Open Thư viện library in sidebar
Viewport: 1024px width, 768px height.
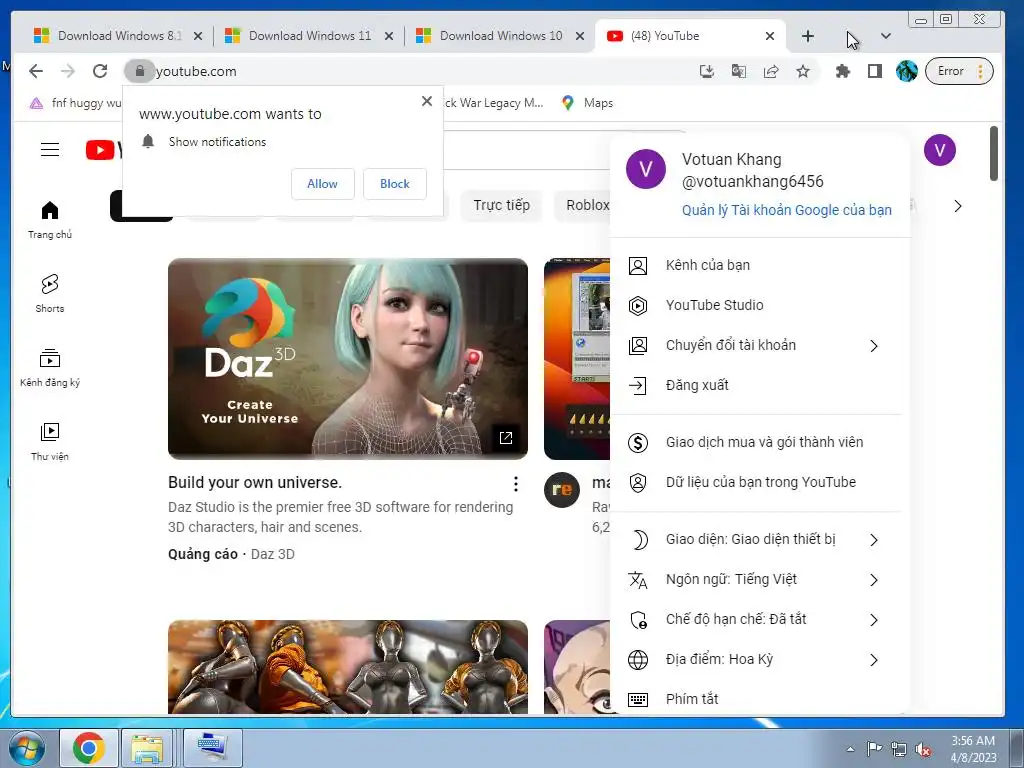click(x=50, y=441)
